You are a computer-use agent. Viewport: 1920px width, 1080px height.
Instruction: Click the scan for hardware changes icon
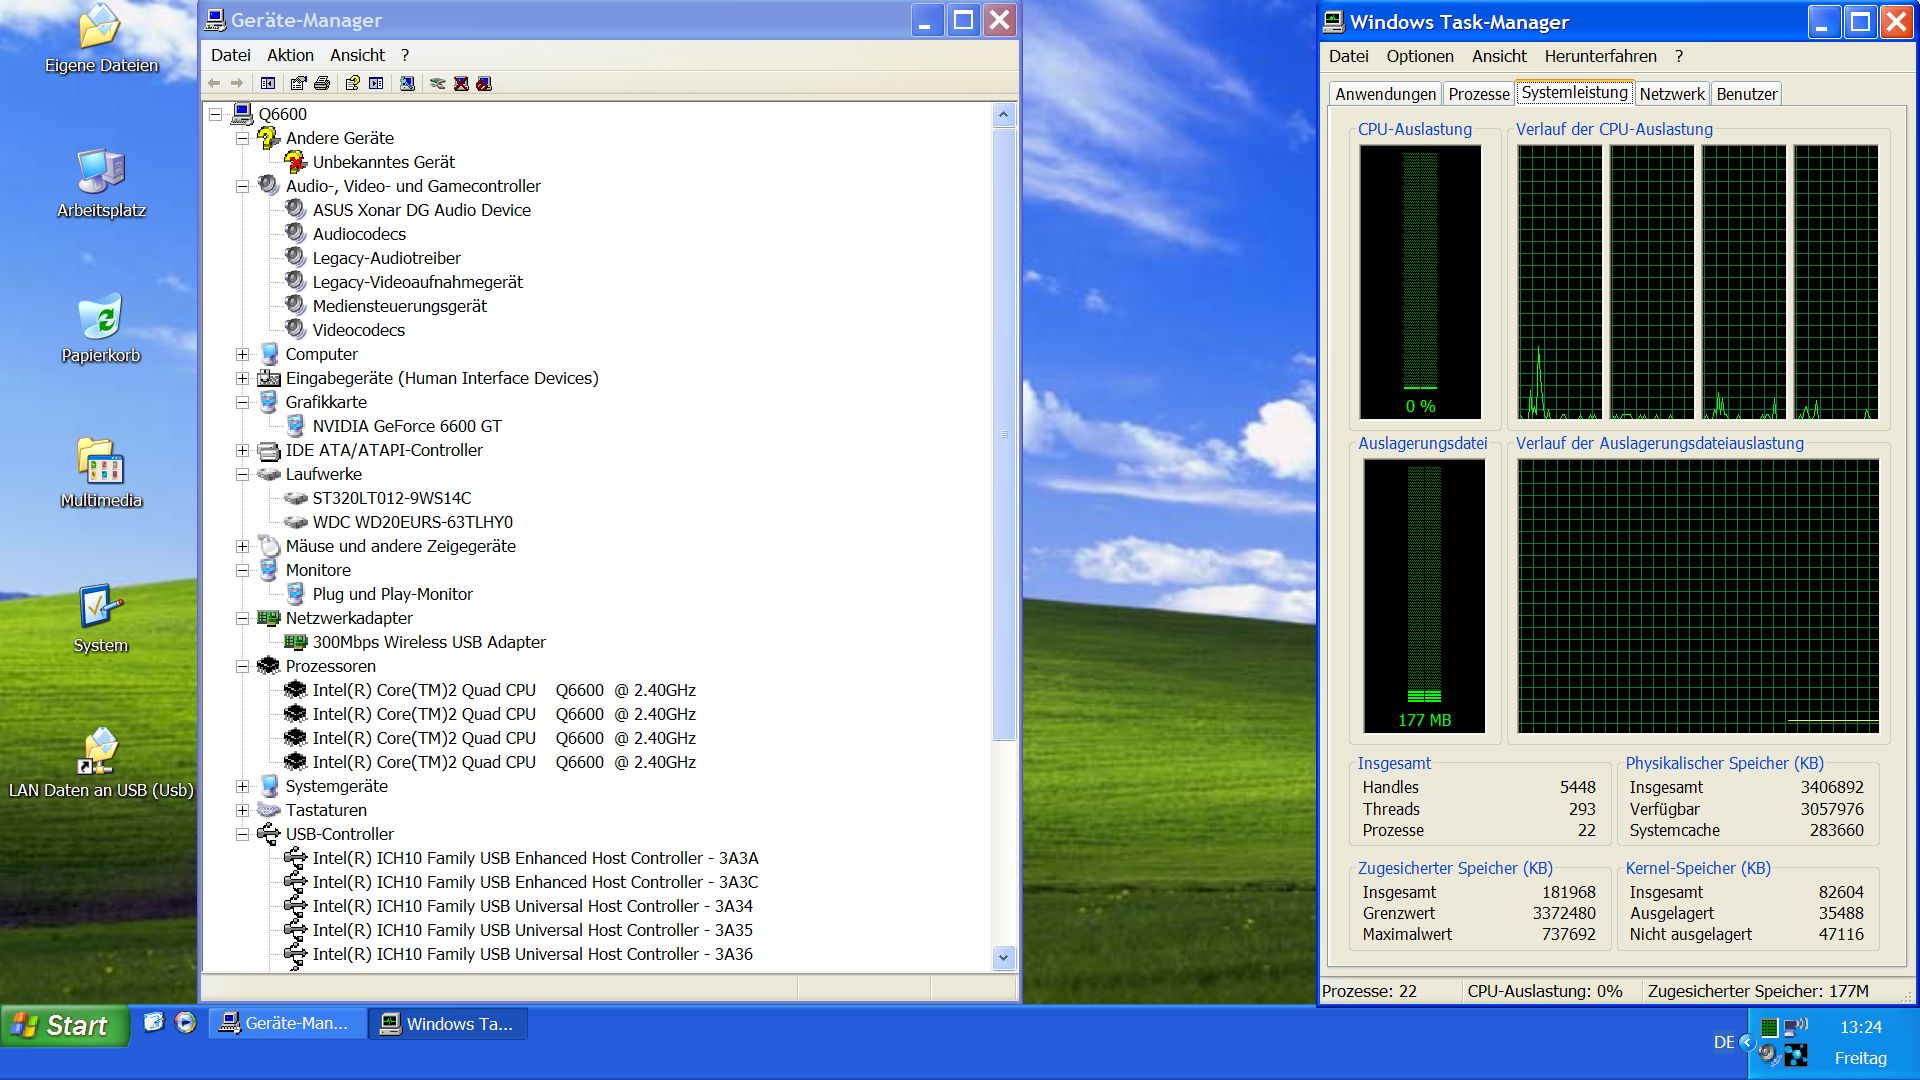coord(408,83)
